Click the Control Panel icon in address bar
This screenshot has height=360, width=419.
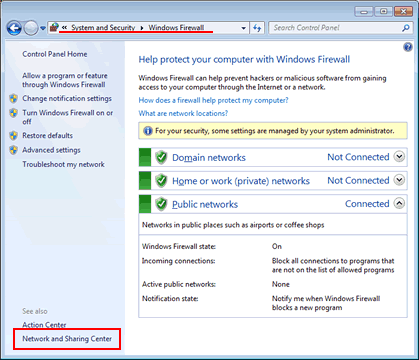pos(54,28)
